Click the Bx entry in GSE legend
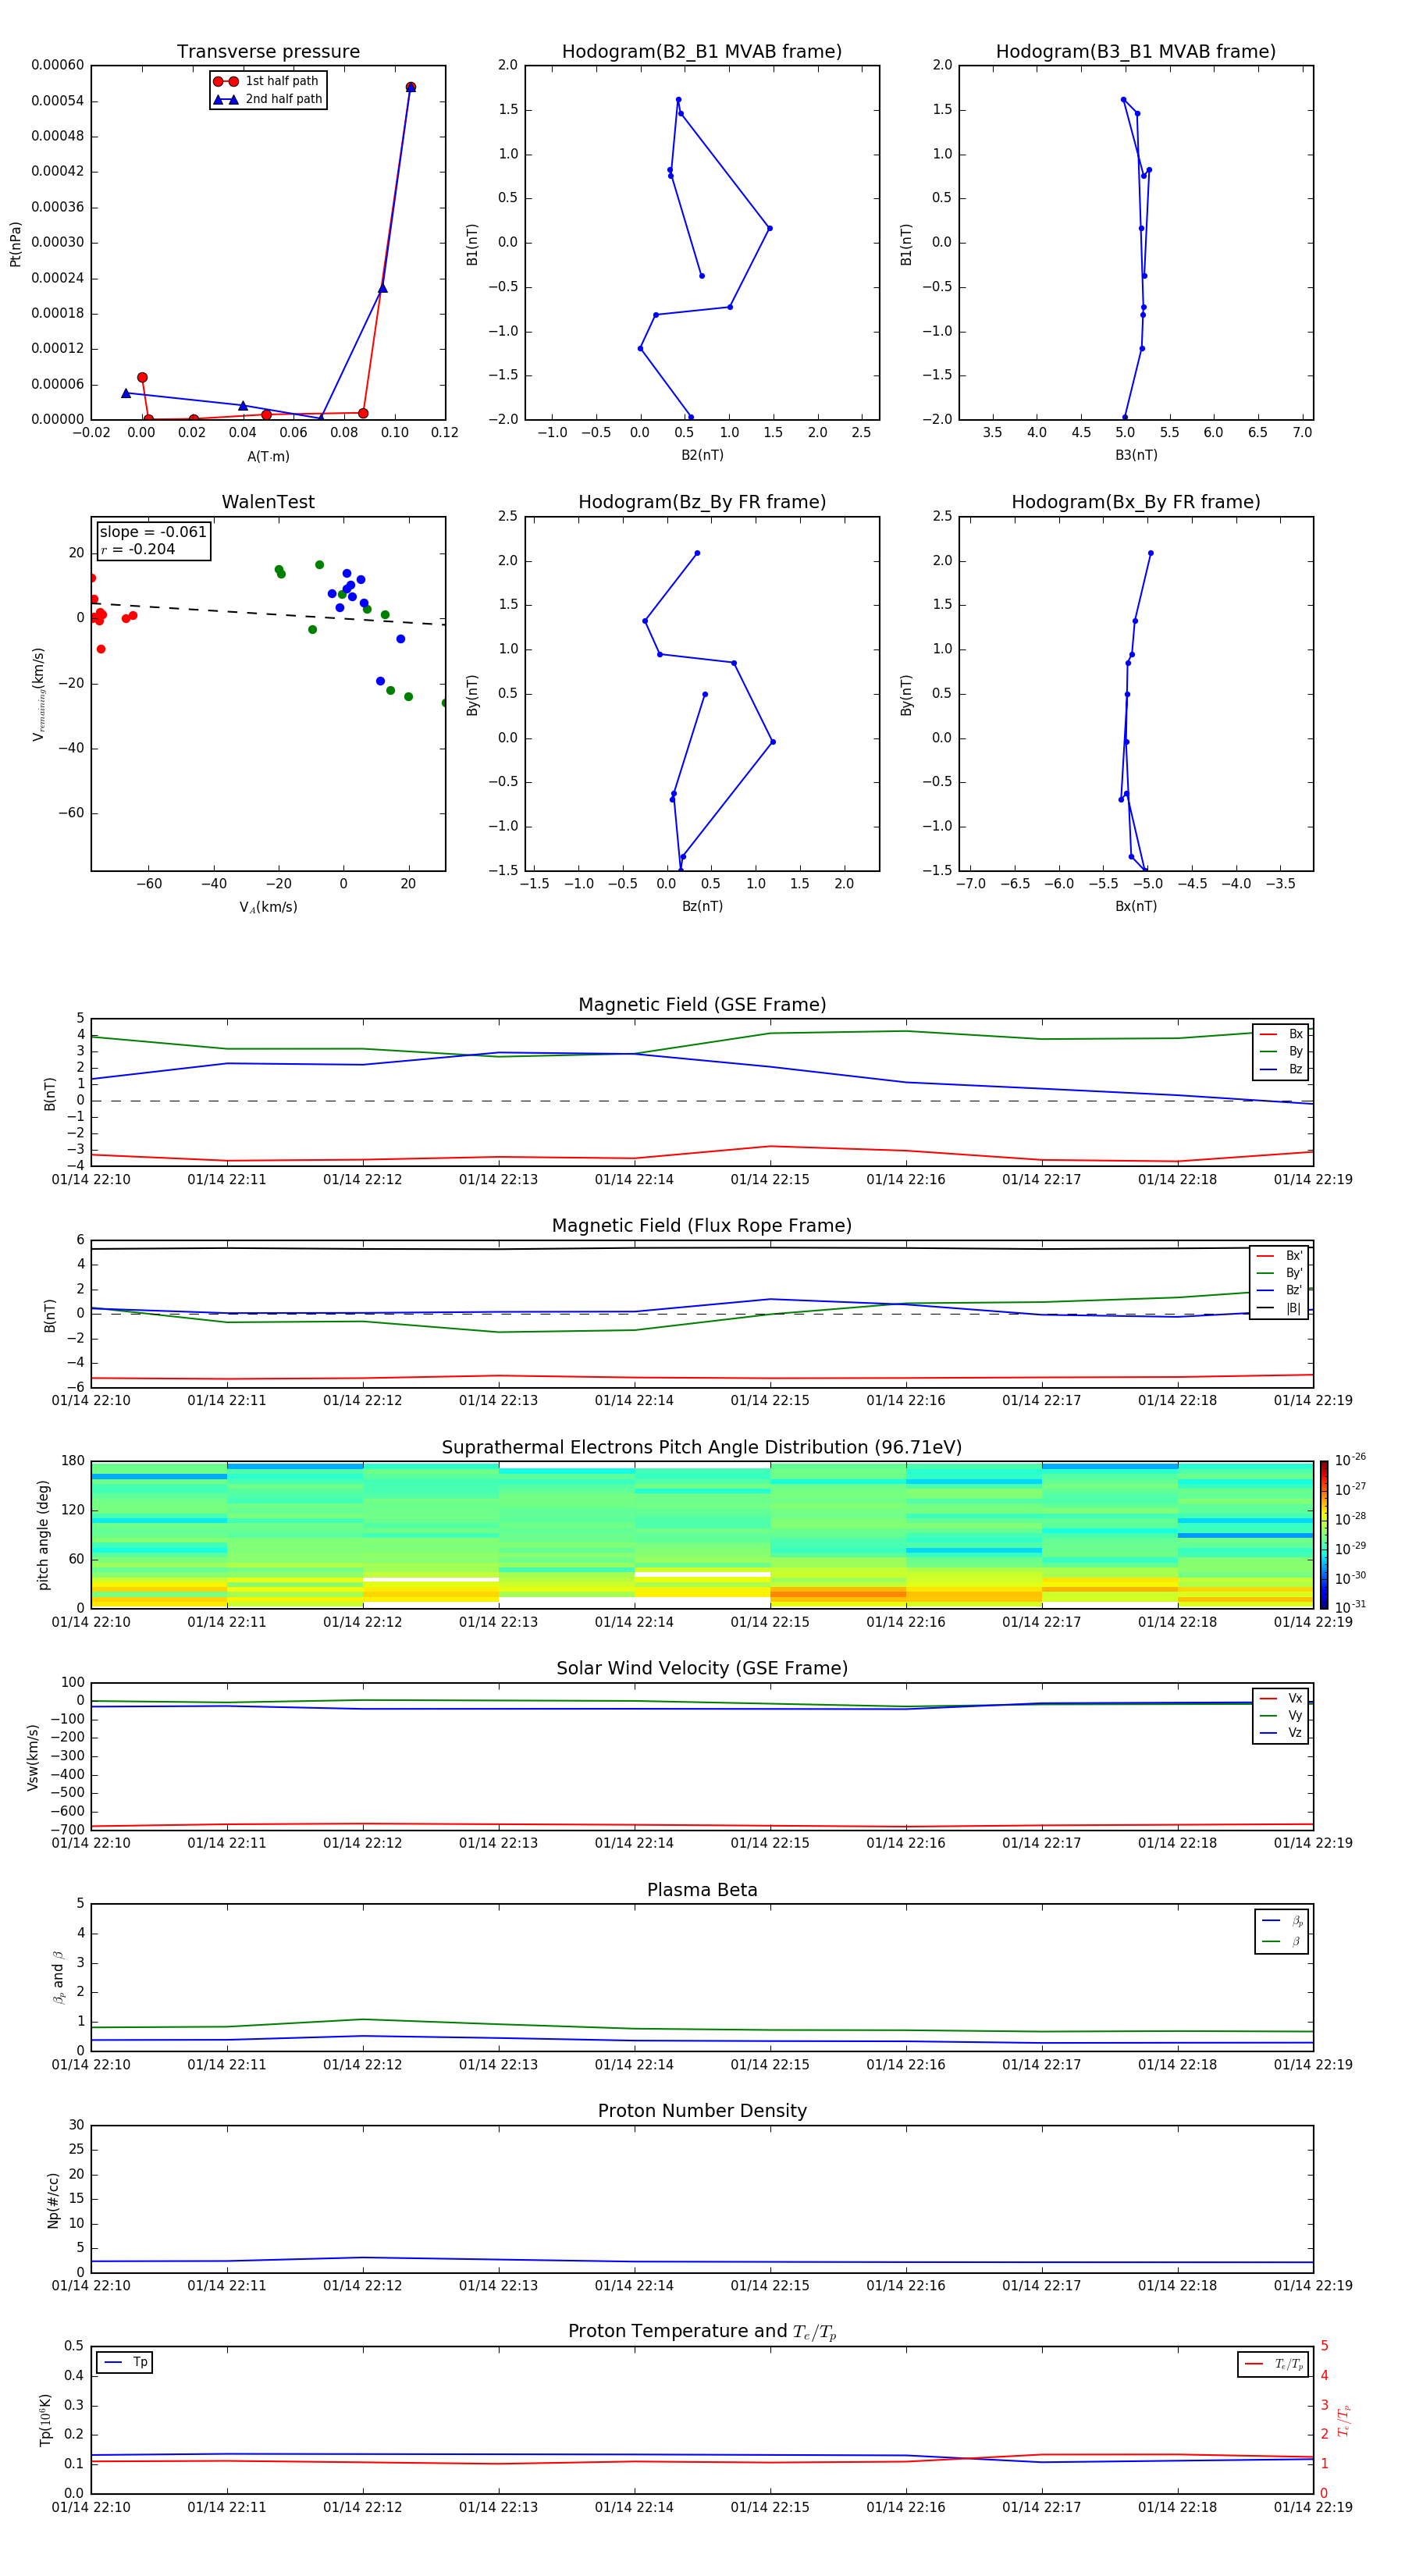 (x=1281, y=1034)
